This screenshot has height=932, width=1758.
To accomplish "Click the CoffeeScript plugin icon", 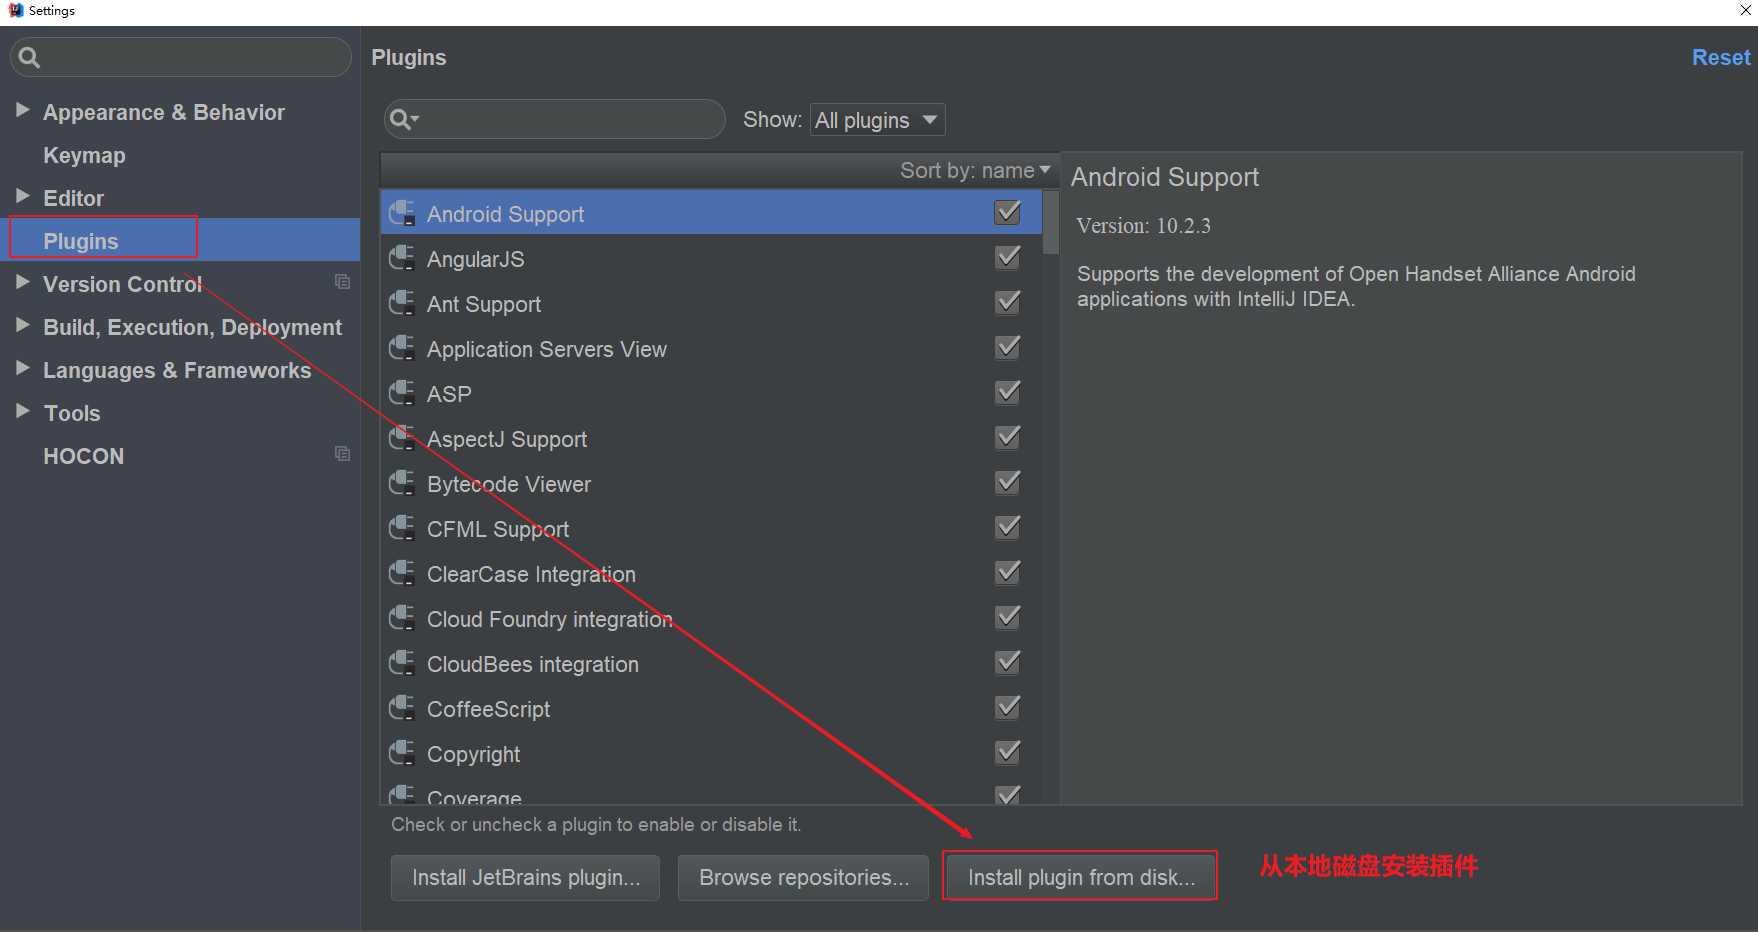I will pos(402,708).
